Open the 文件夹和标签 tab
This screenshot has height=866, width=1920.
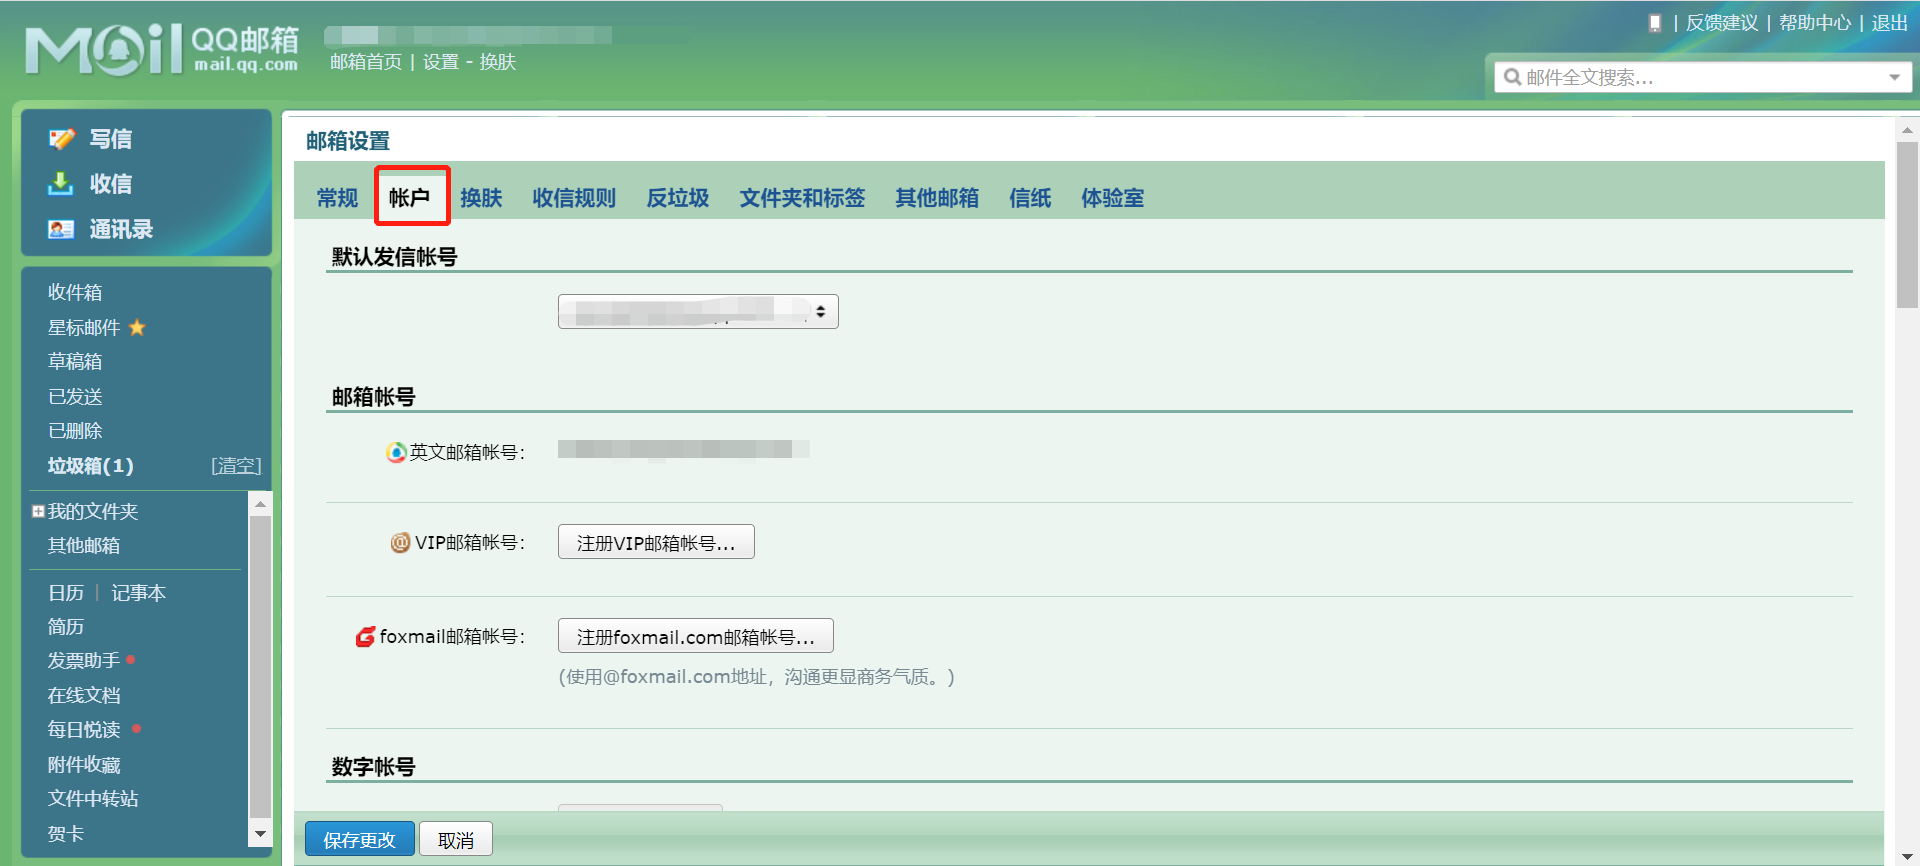[x=801, y=198]
